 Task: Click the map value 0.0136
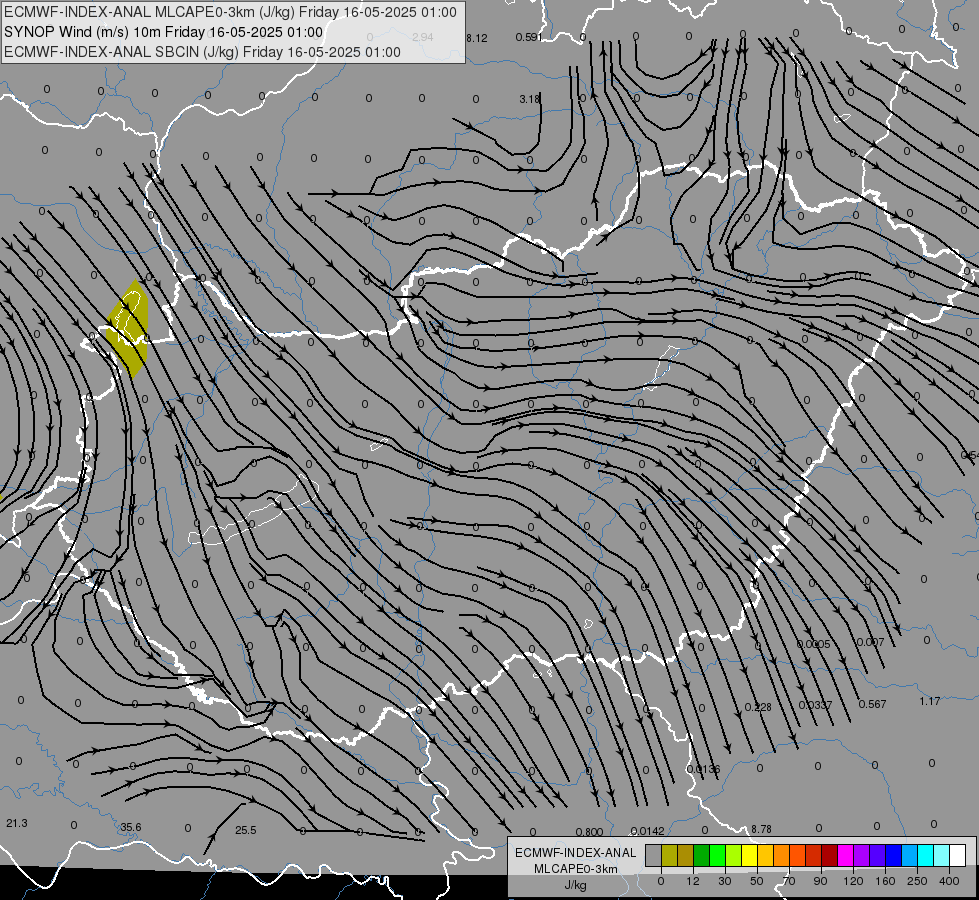click(703, 769)
